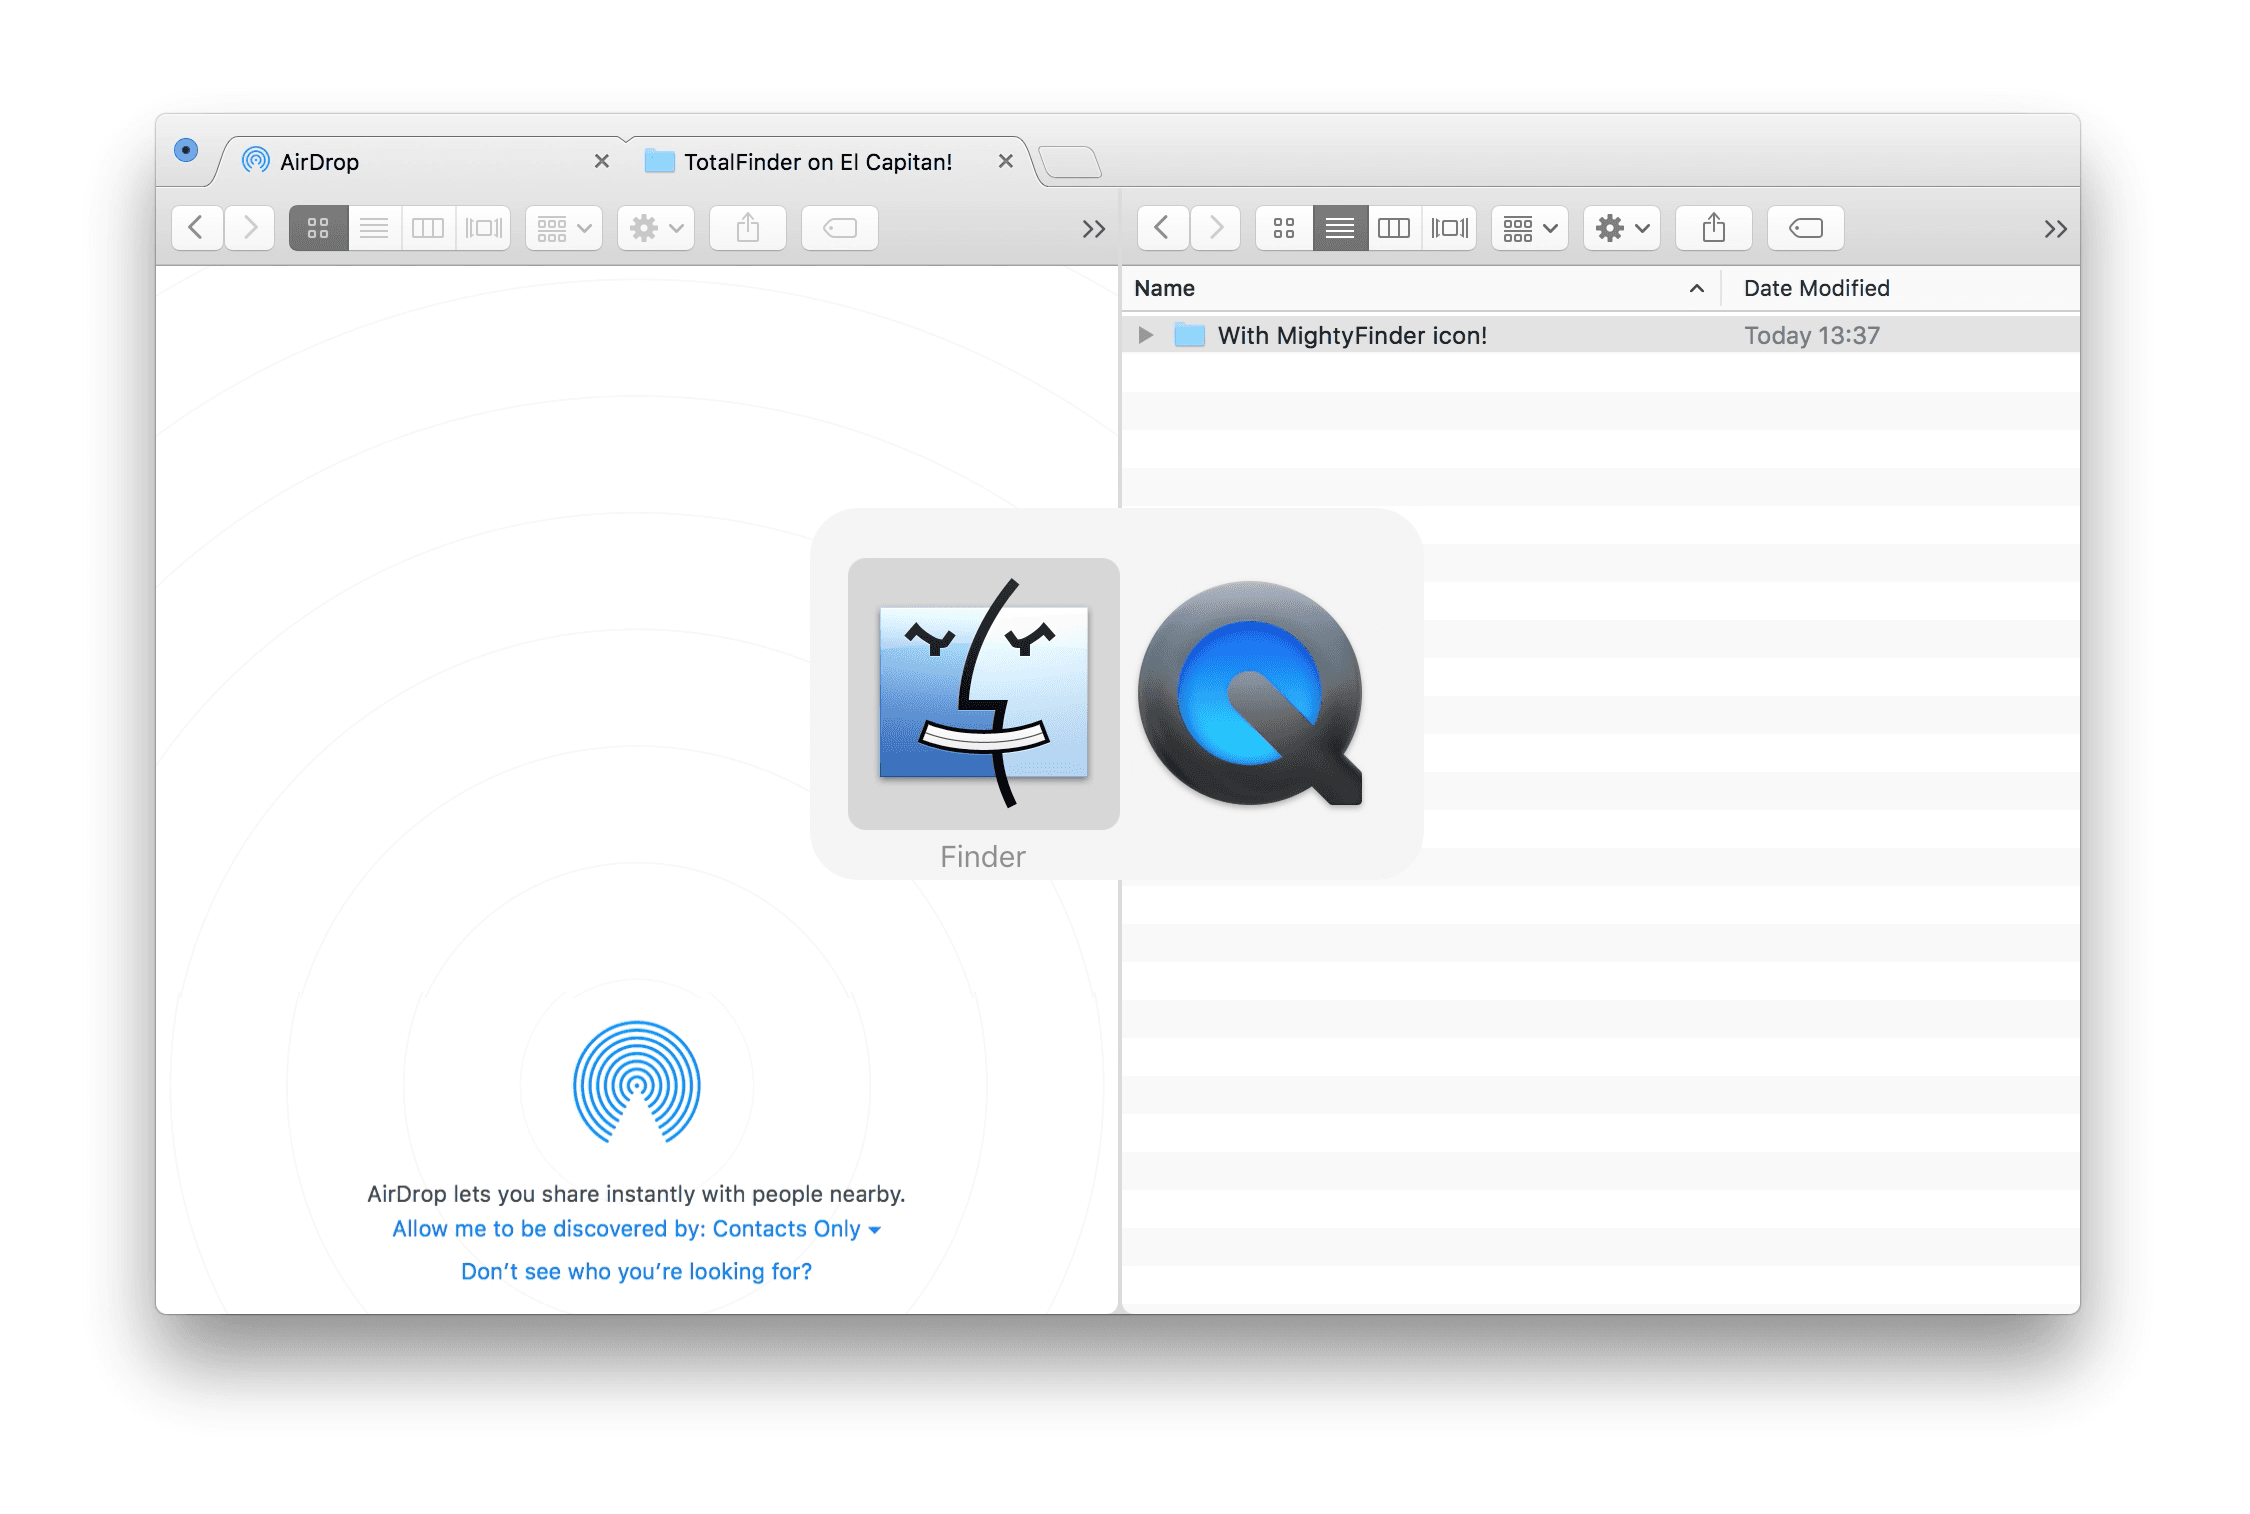Click the Finder label in app switcher
The image size is (2250, 1514).
983,857
